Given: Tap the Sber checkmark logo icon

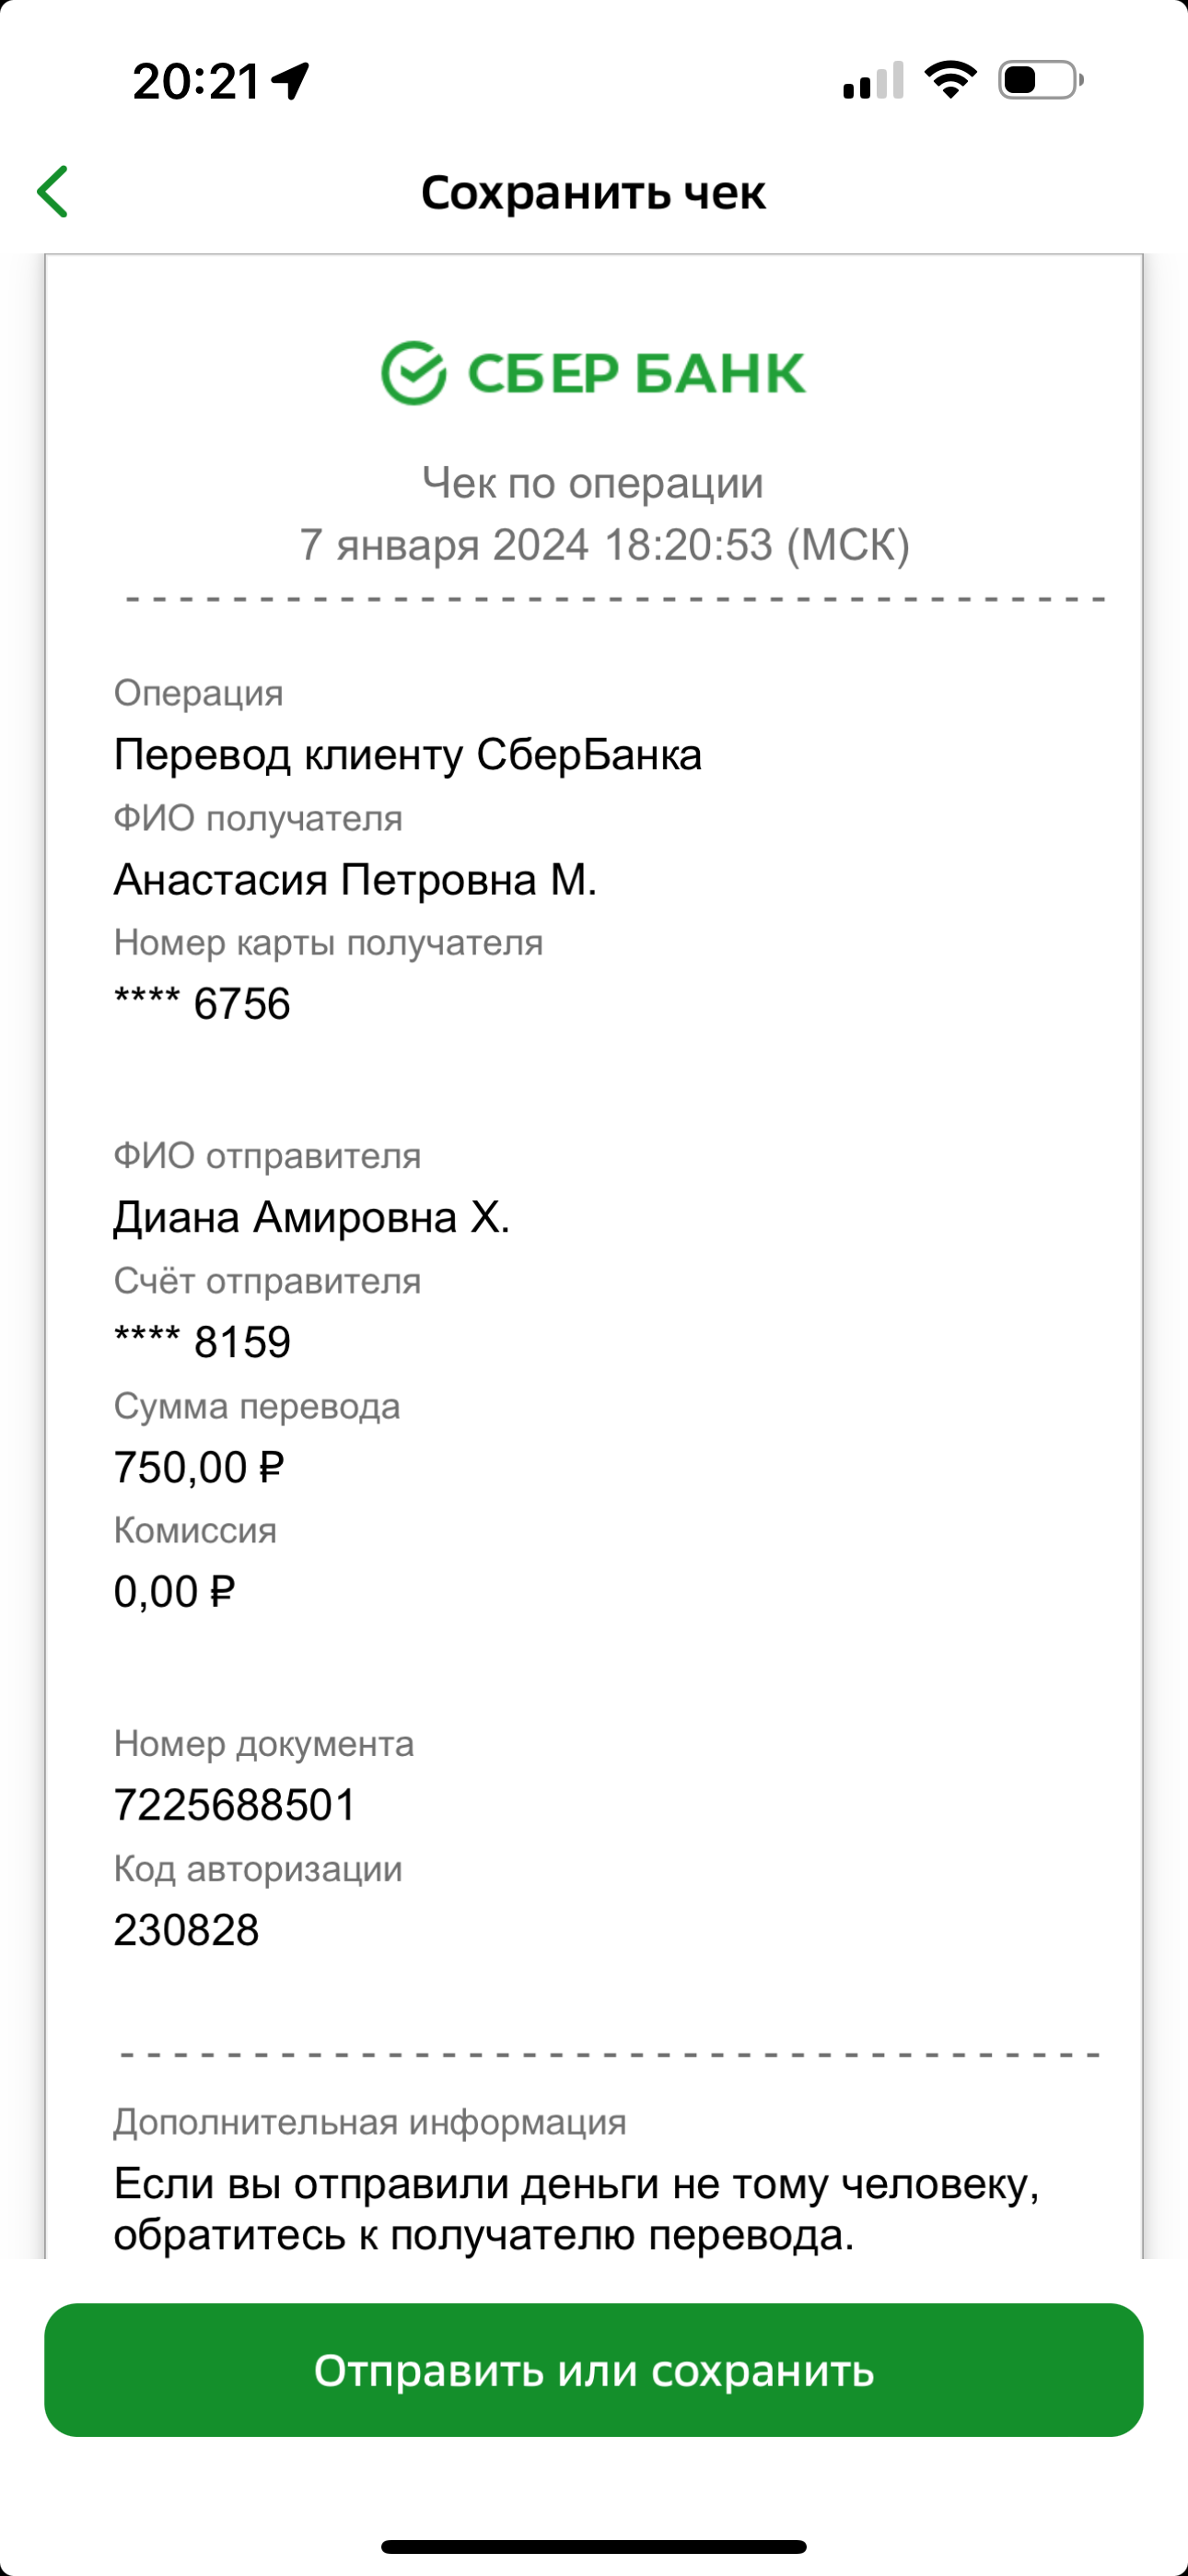Looking at the screenshot, I should pos(413,372).
